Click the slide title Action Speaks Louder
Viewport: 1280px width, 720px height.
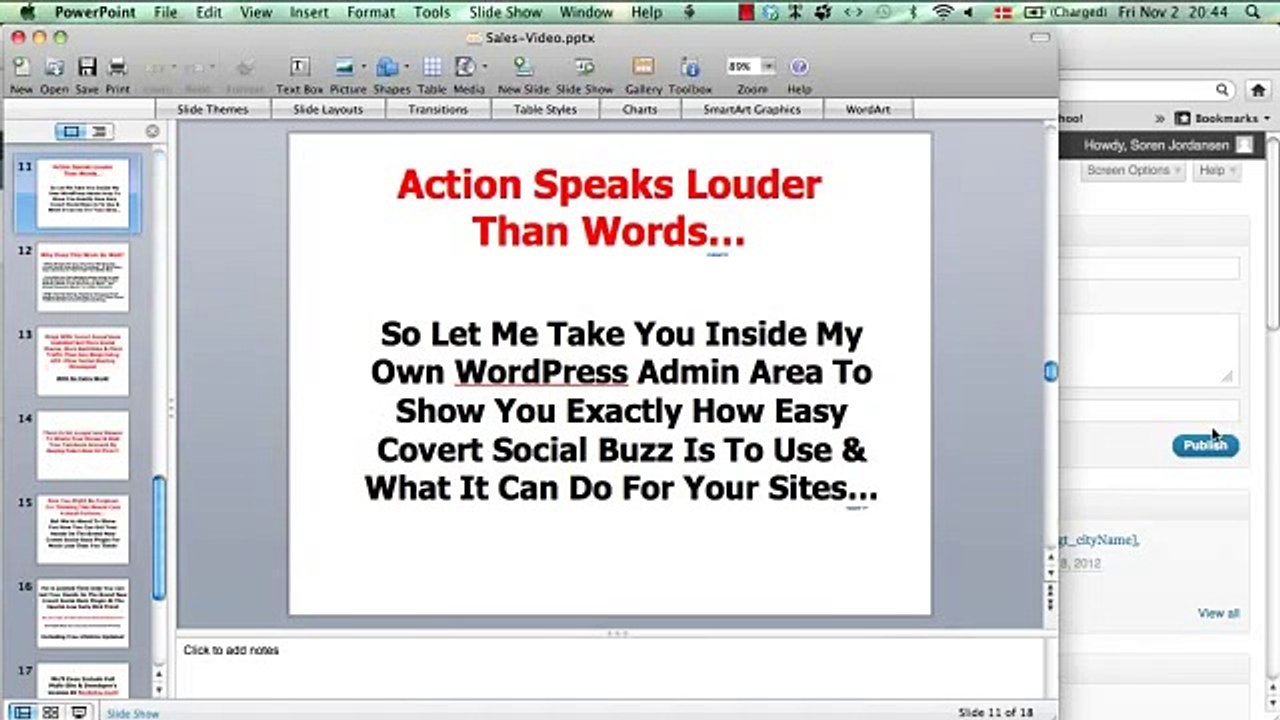[x=609, y=208]
